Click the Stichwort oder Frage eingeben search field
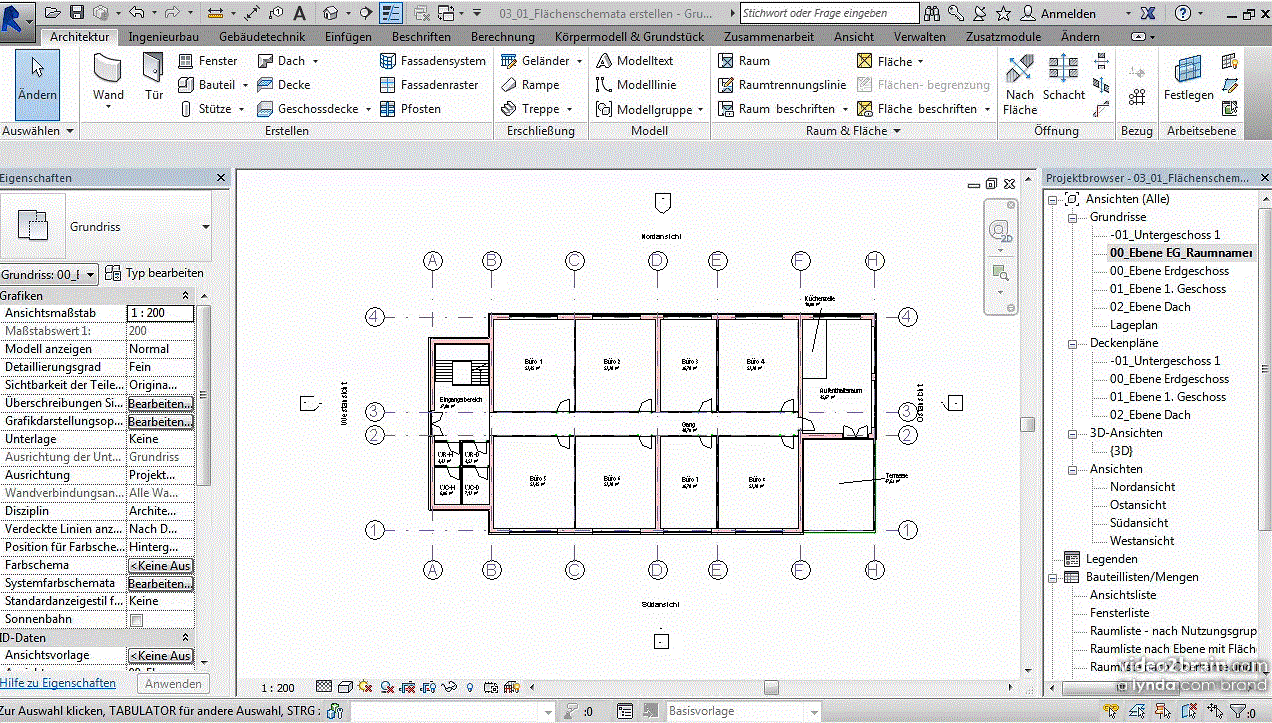1272x723 pixels. (x=829, y=13)
